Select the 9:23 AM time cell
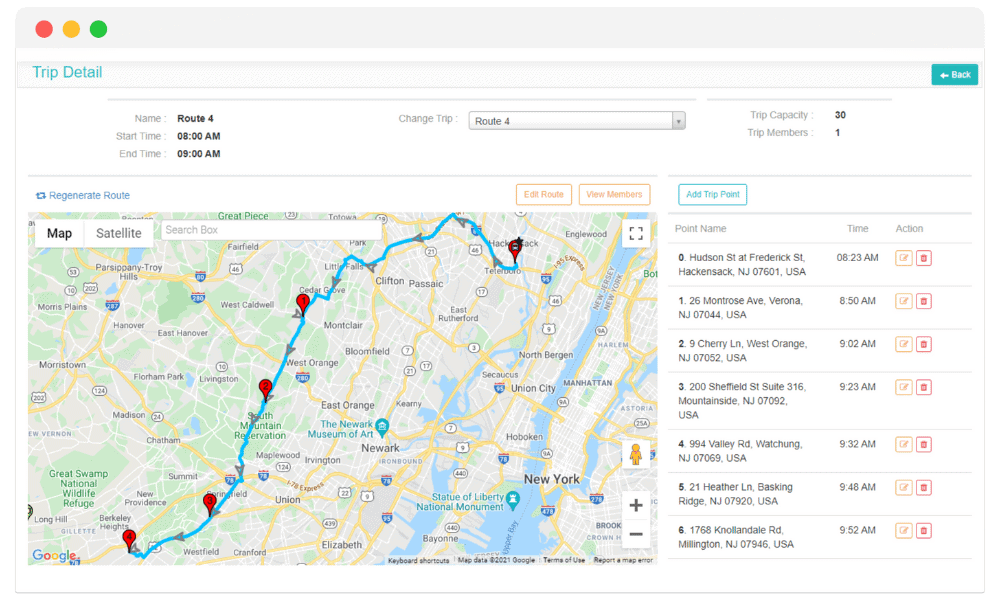This screenshot has height=600, width=1000. coord(857,386)
